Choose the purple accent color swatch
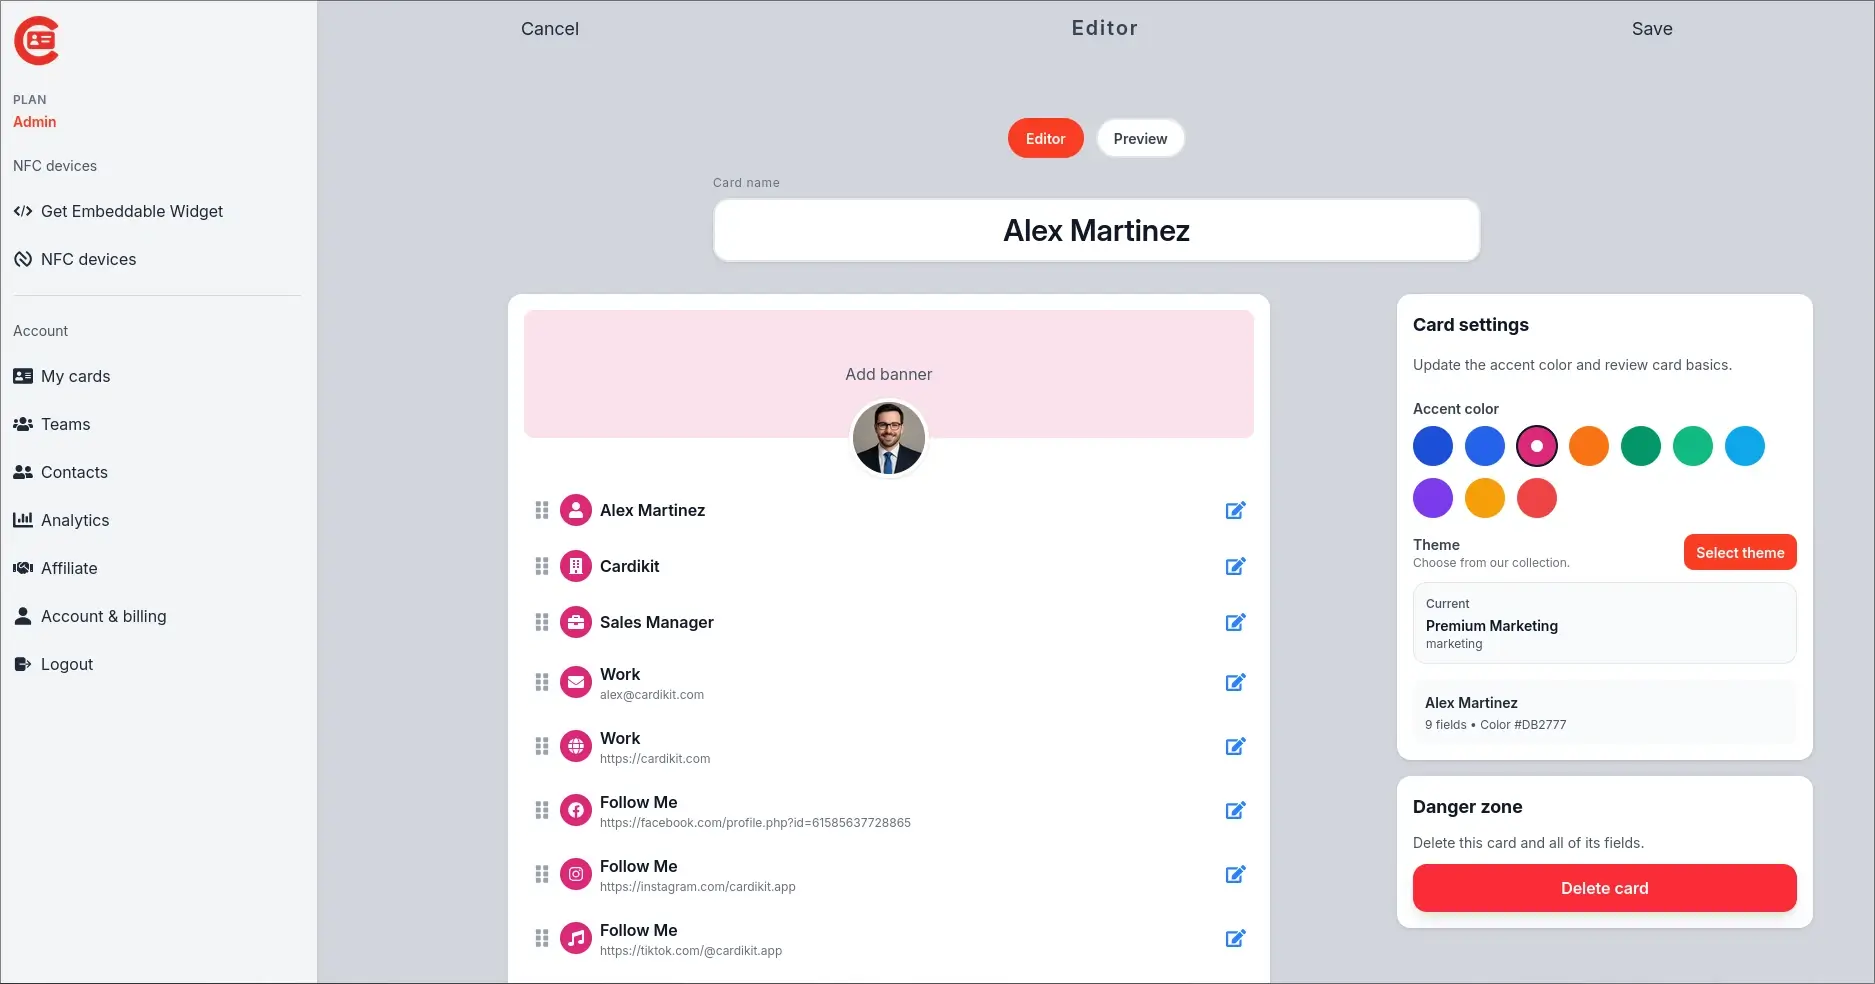1875x984 pixels. (1432, 498)
